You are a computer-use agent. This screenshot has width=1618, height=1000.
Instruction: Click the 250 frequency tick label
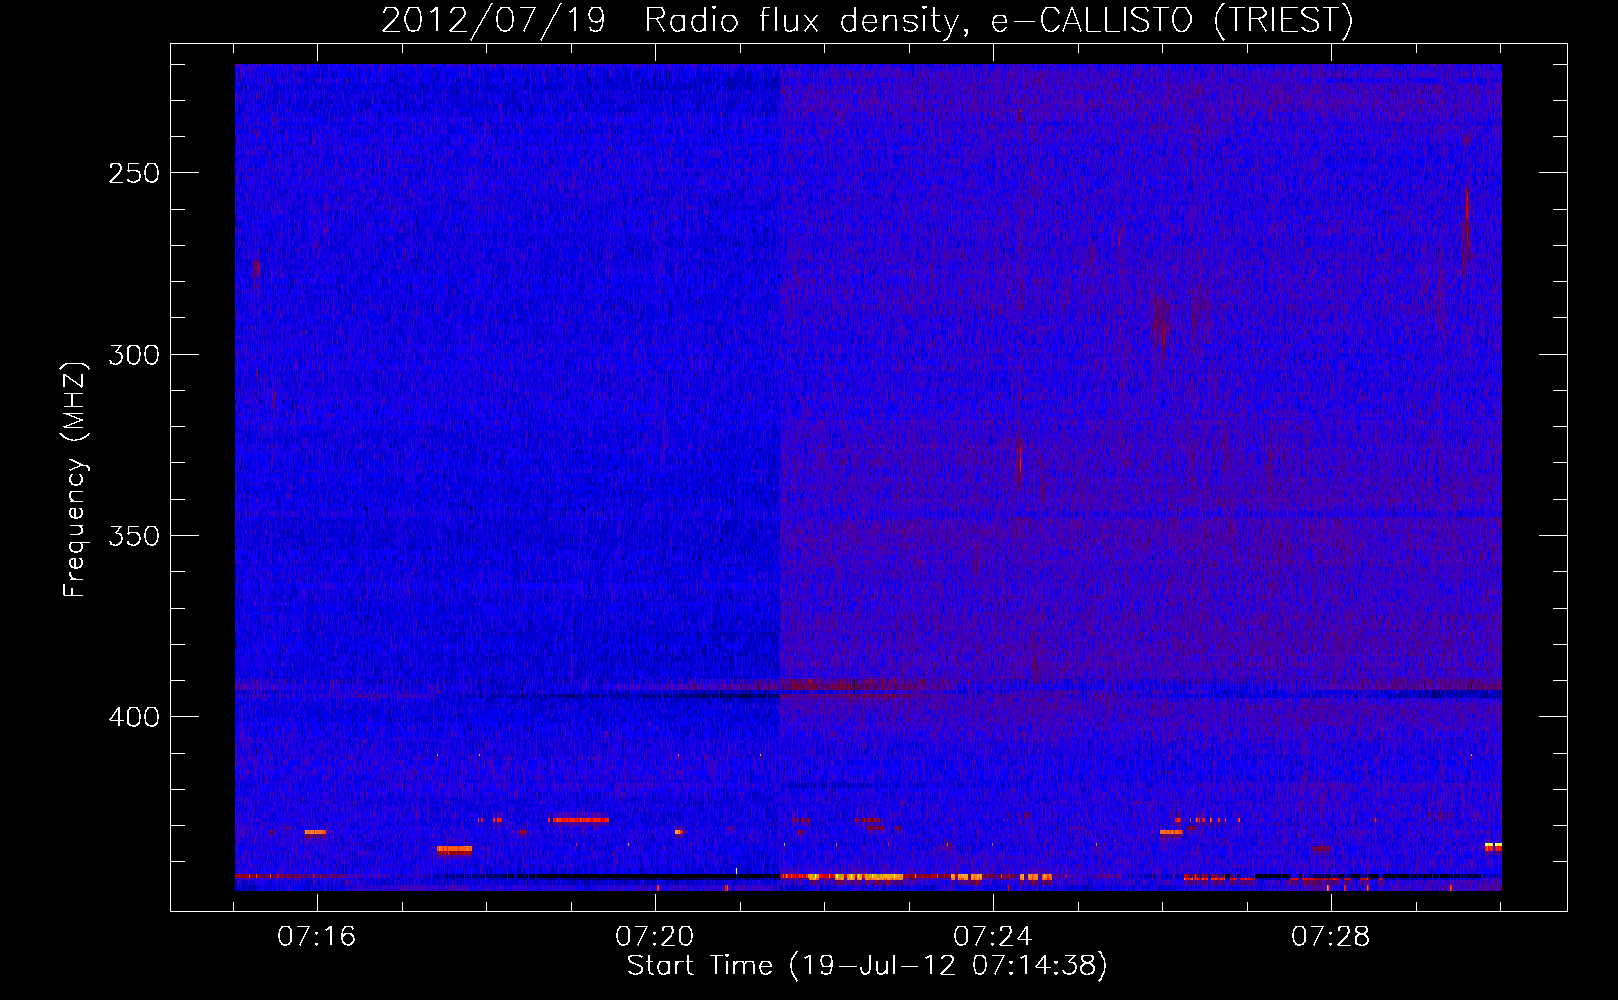click(x=134, y=173)
